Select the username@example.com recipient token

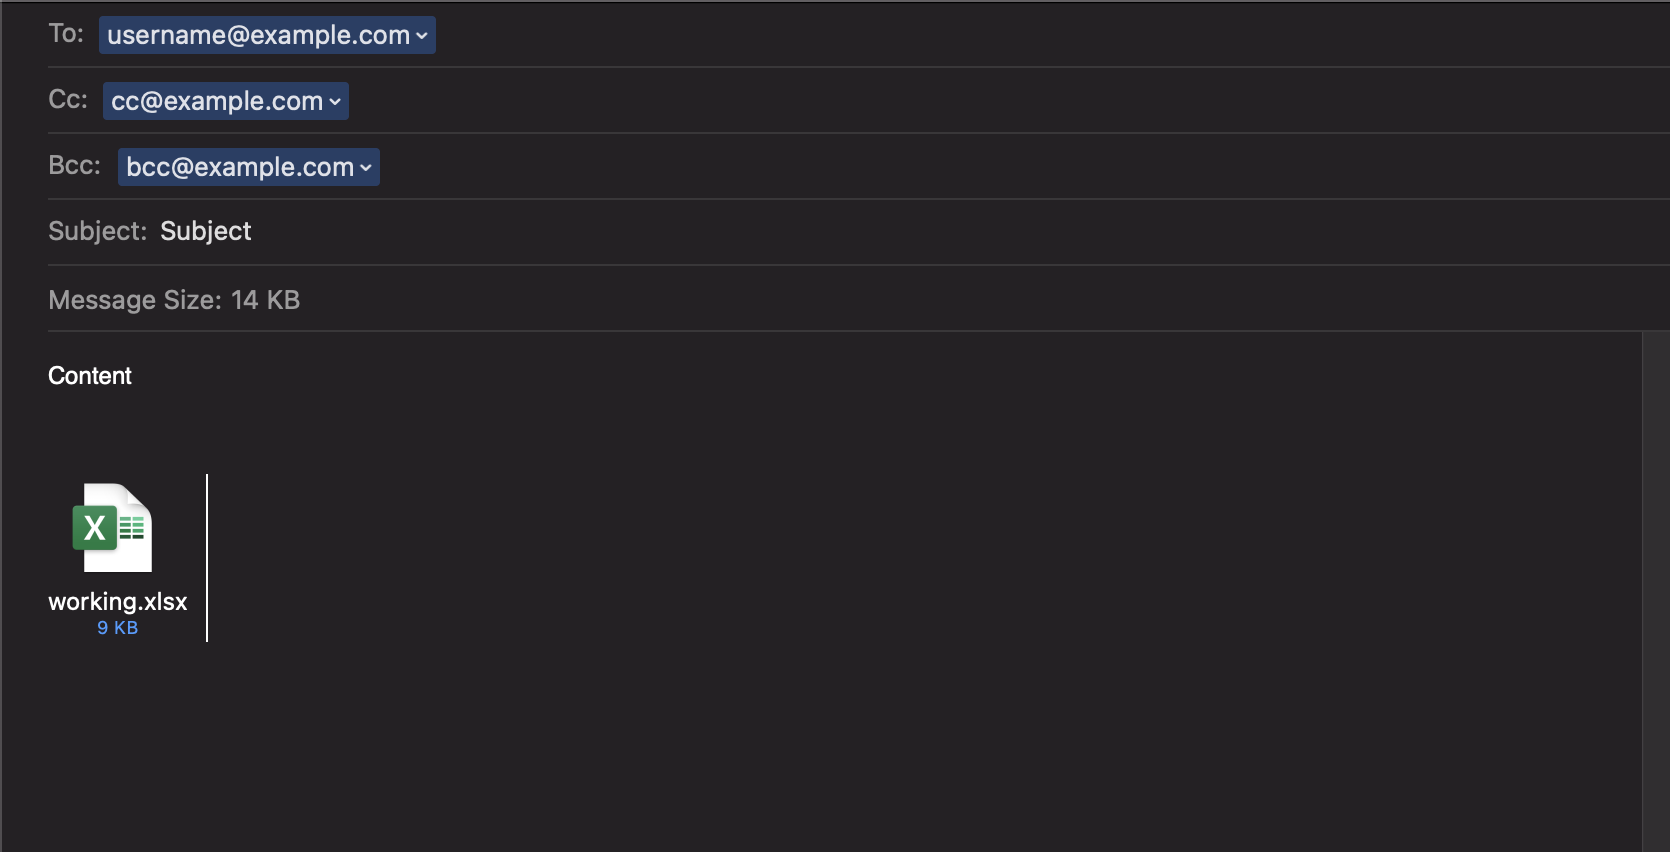[x=267, y=35]
